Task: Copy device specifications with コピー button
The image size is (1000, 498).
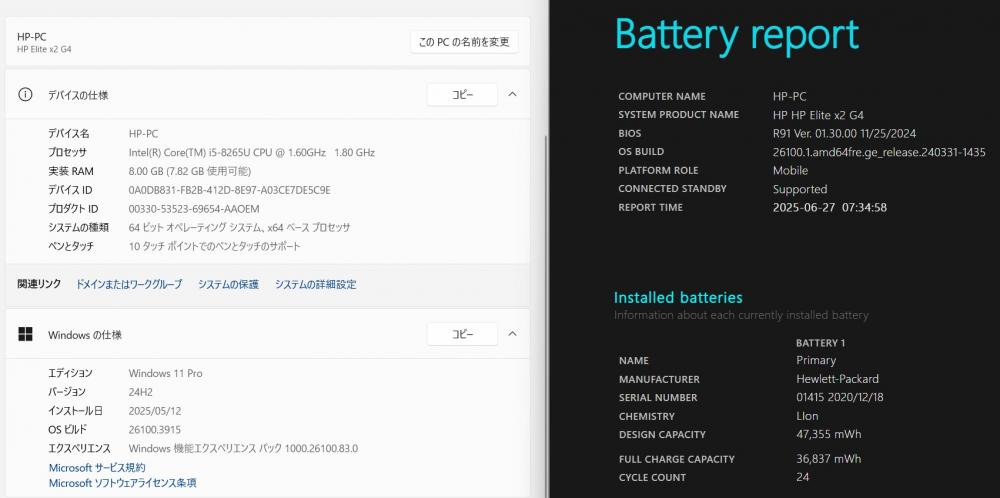Action: click(x=462, y=94)
